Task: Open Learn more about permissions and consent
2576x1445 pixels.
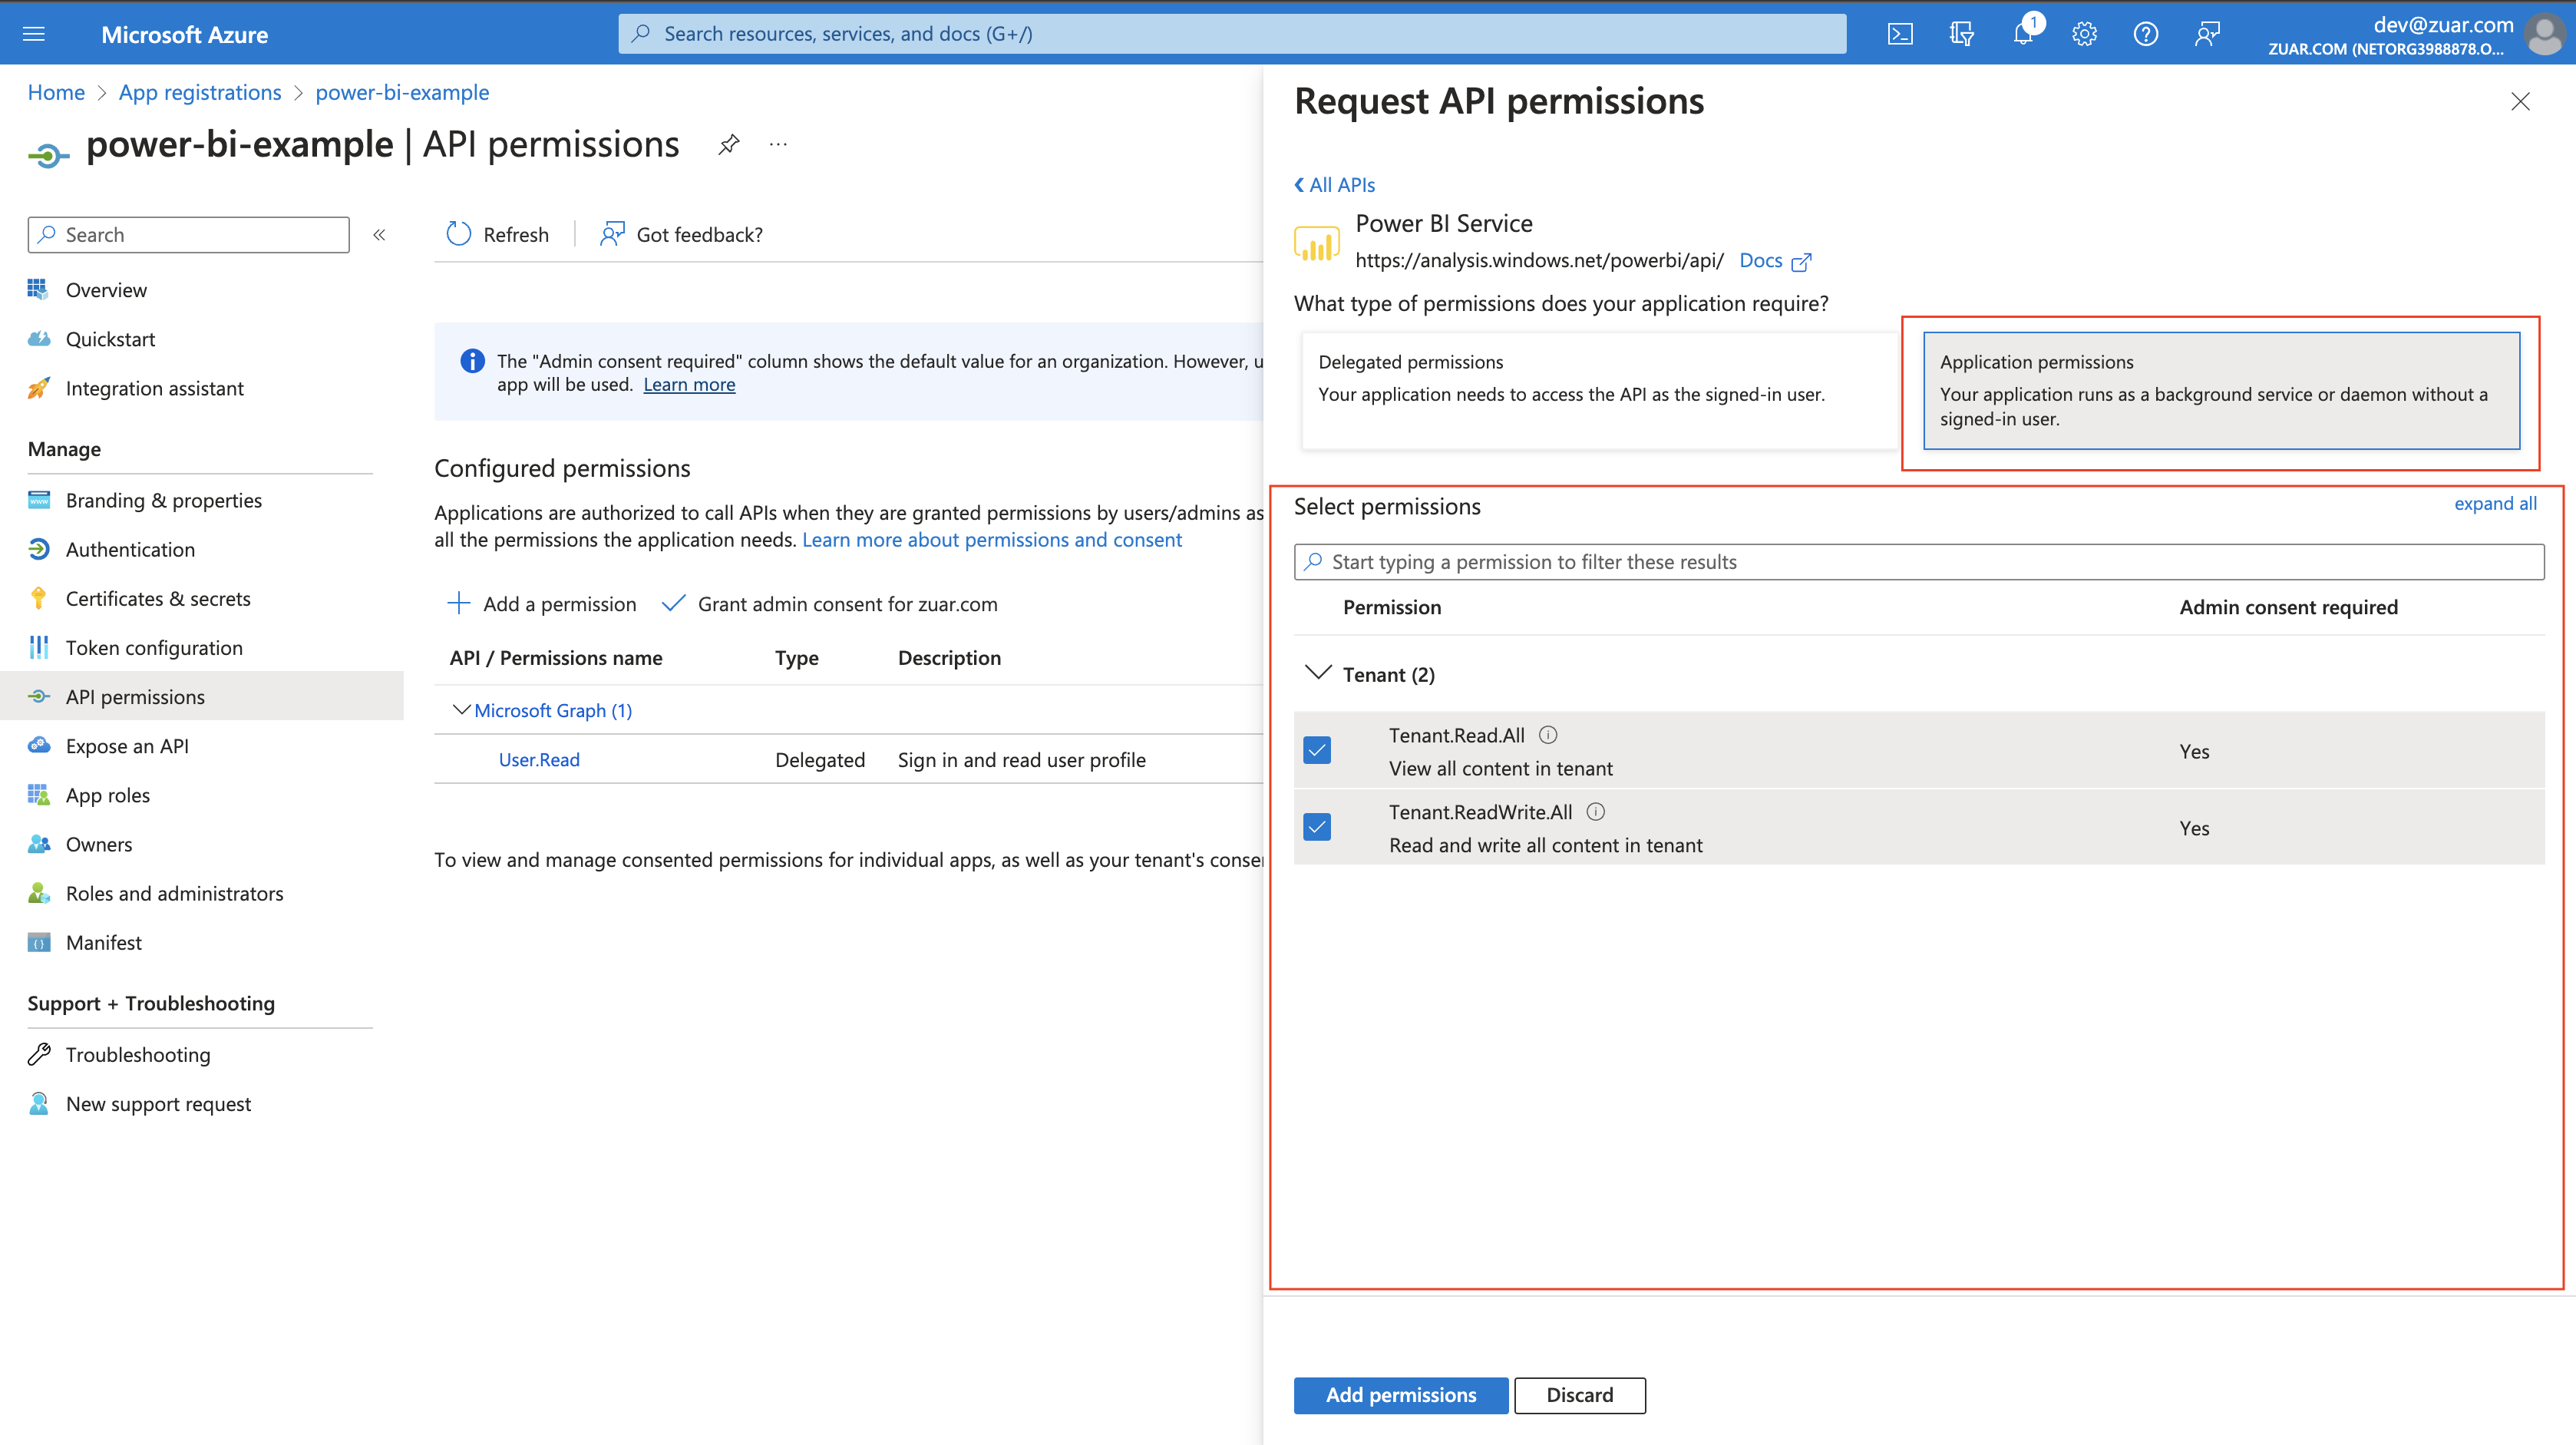Action: pos(992,540)
